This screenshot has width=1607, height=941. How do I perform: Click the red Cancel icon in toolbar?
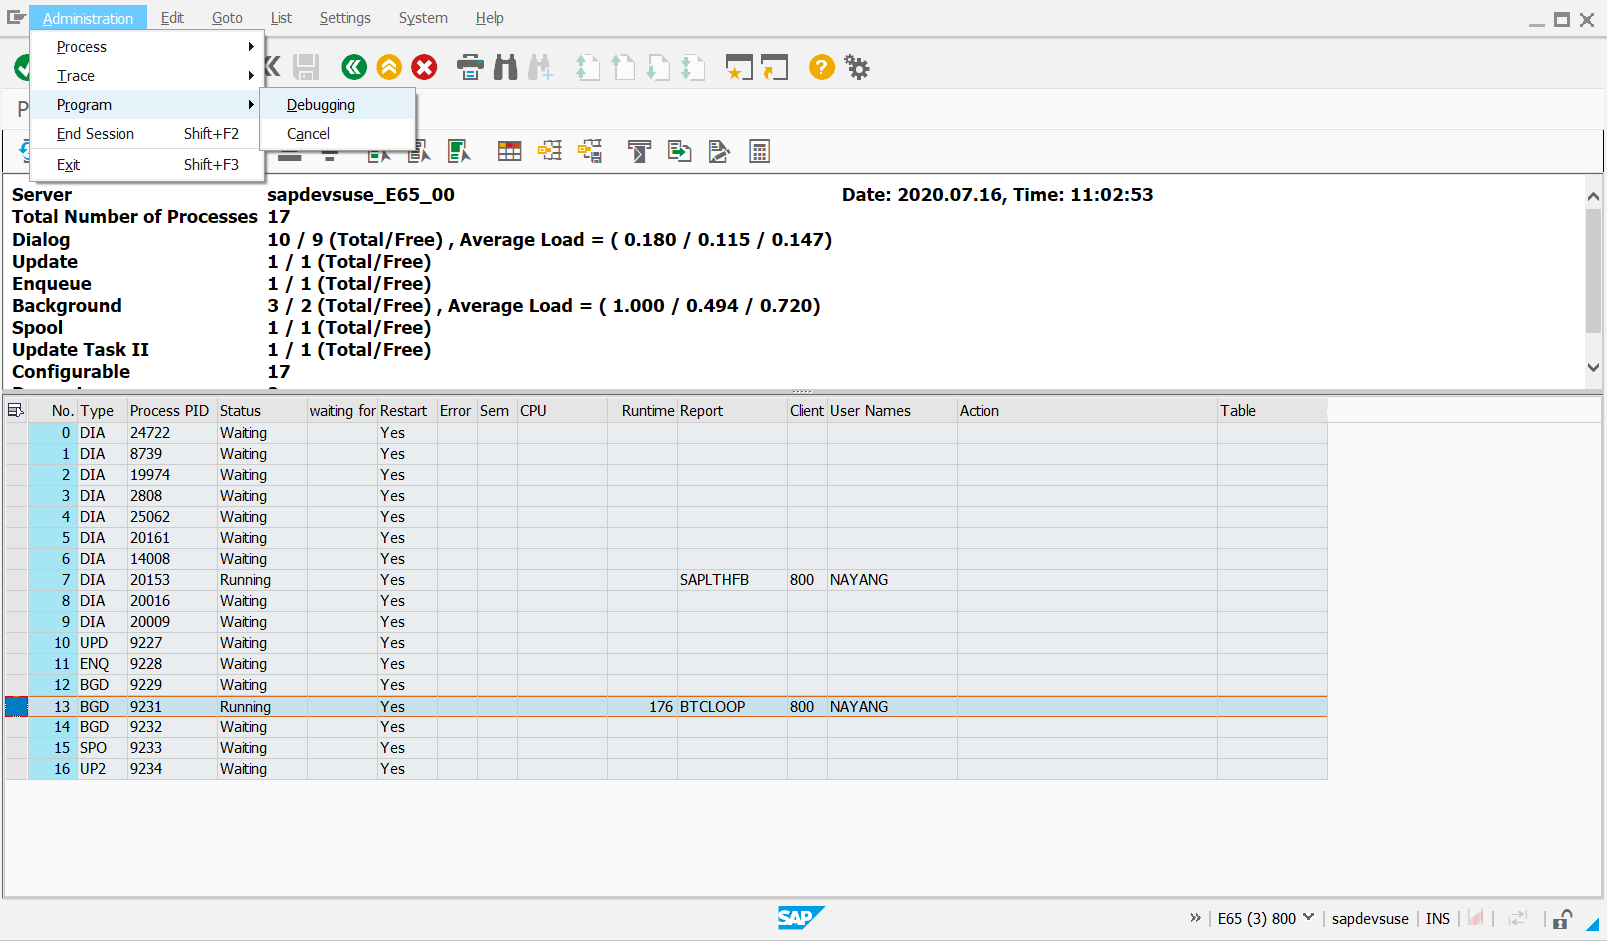[x=423, y=67]
